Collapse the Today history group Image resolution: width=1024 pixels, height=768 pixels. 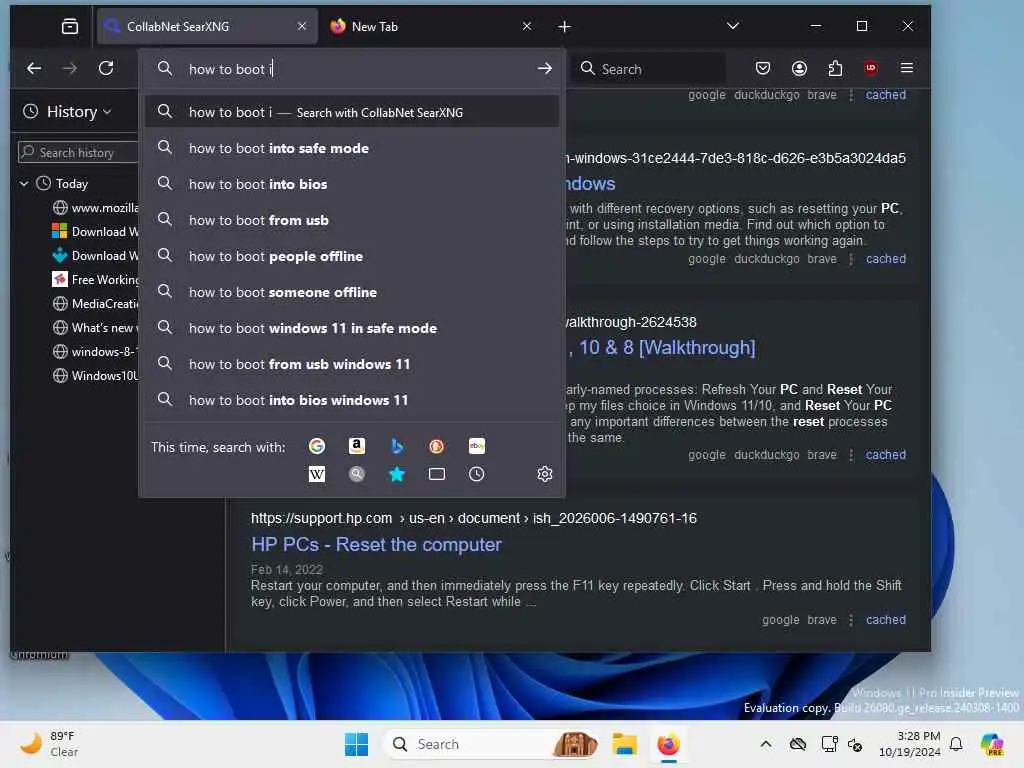point(24,184)
